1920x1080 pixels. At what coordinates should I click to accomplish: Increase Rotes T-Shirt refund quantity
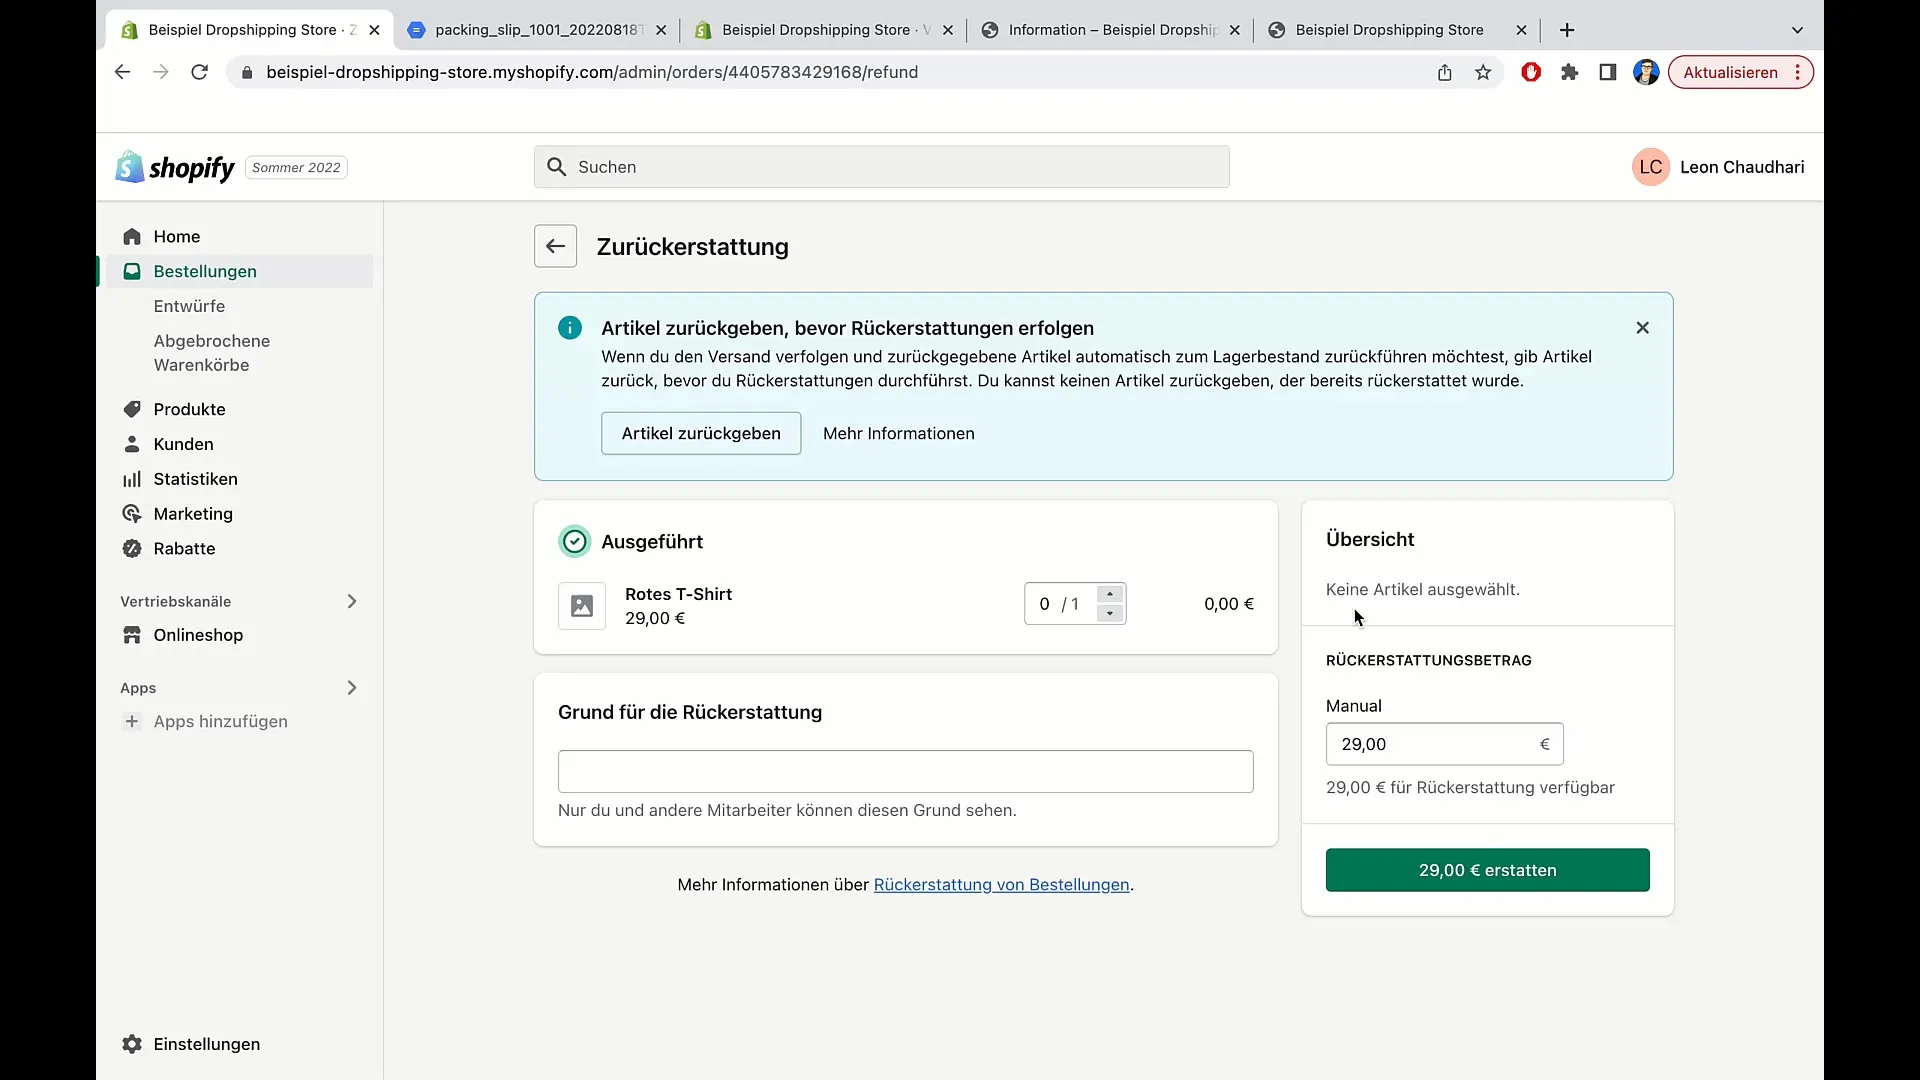(1110, 594)
